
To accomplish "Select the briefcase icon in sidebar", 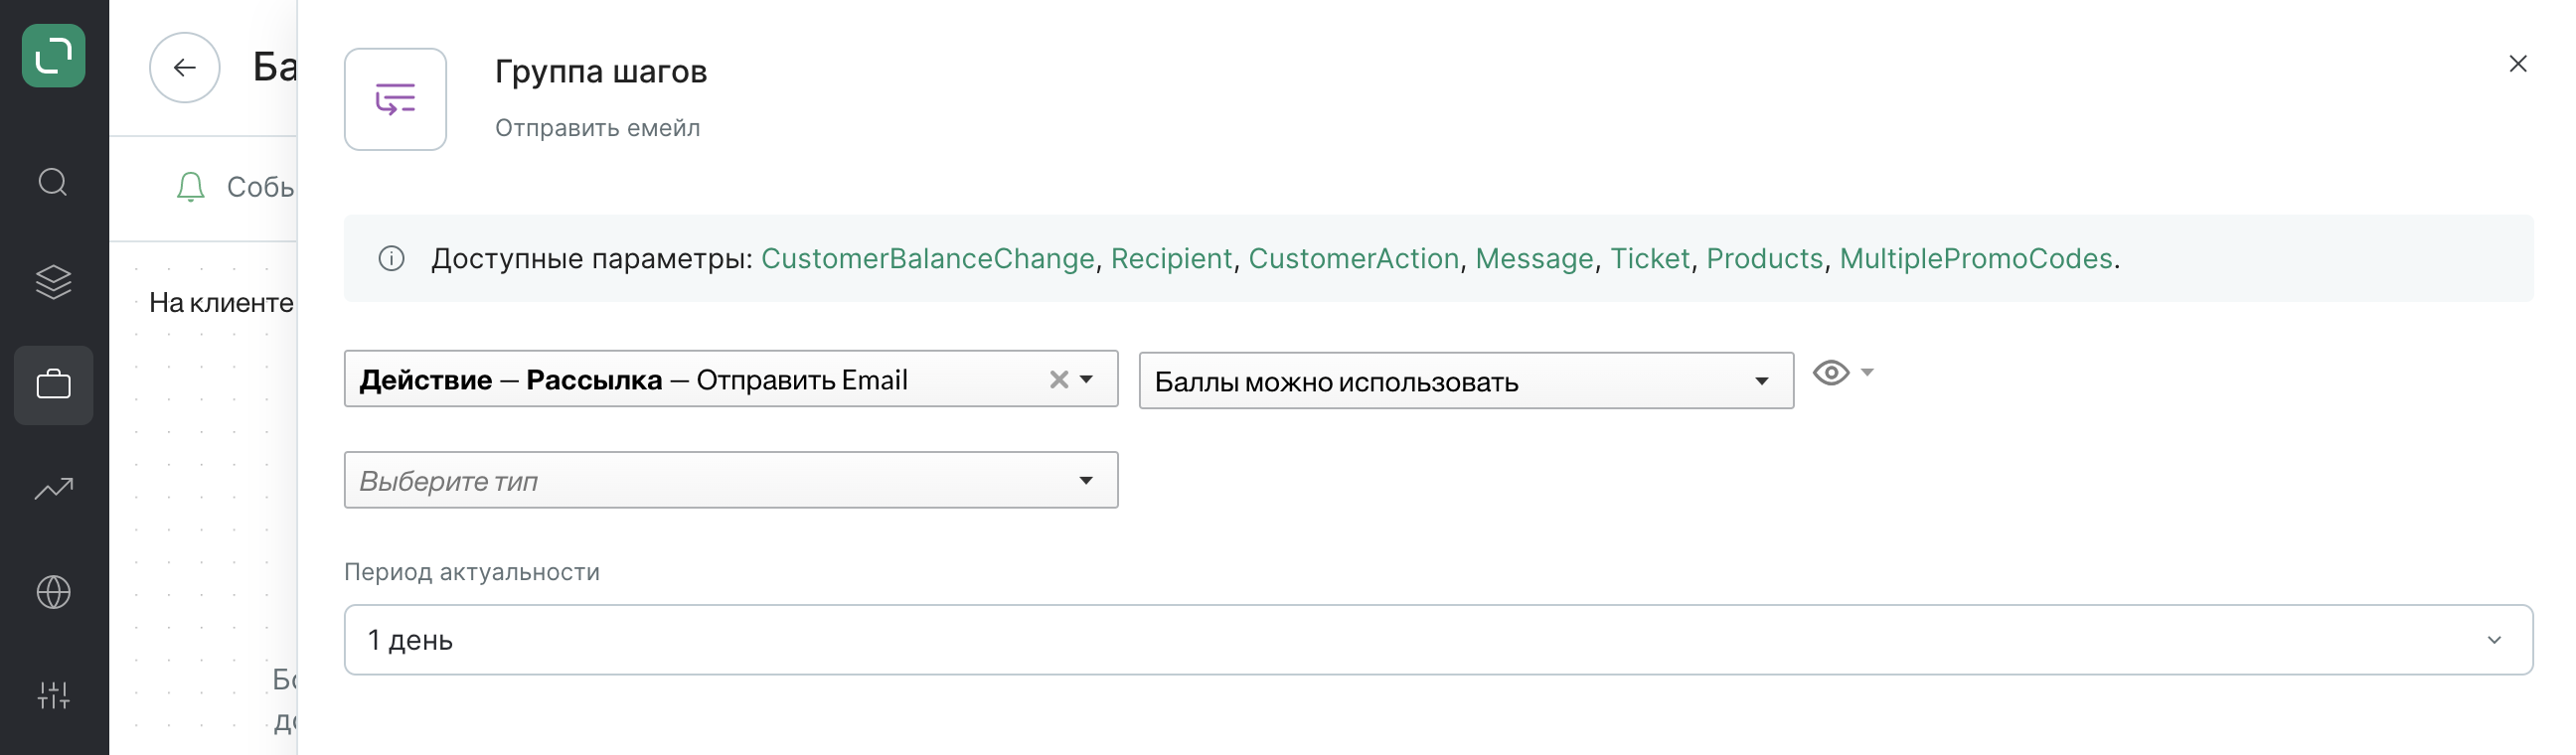I will pyautogui.click(x=53, y=385).
